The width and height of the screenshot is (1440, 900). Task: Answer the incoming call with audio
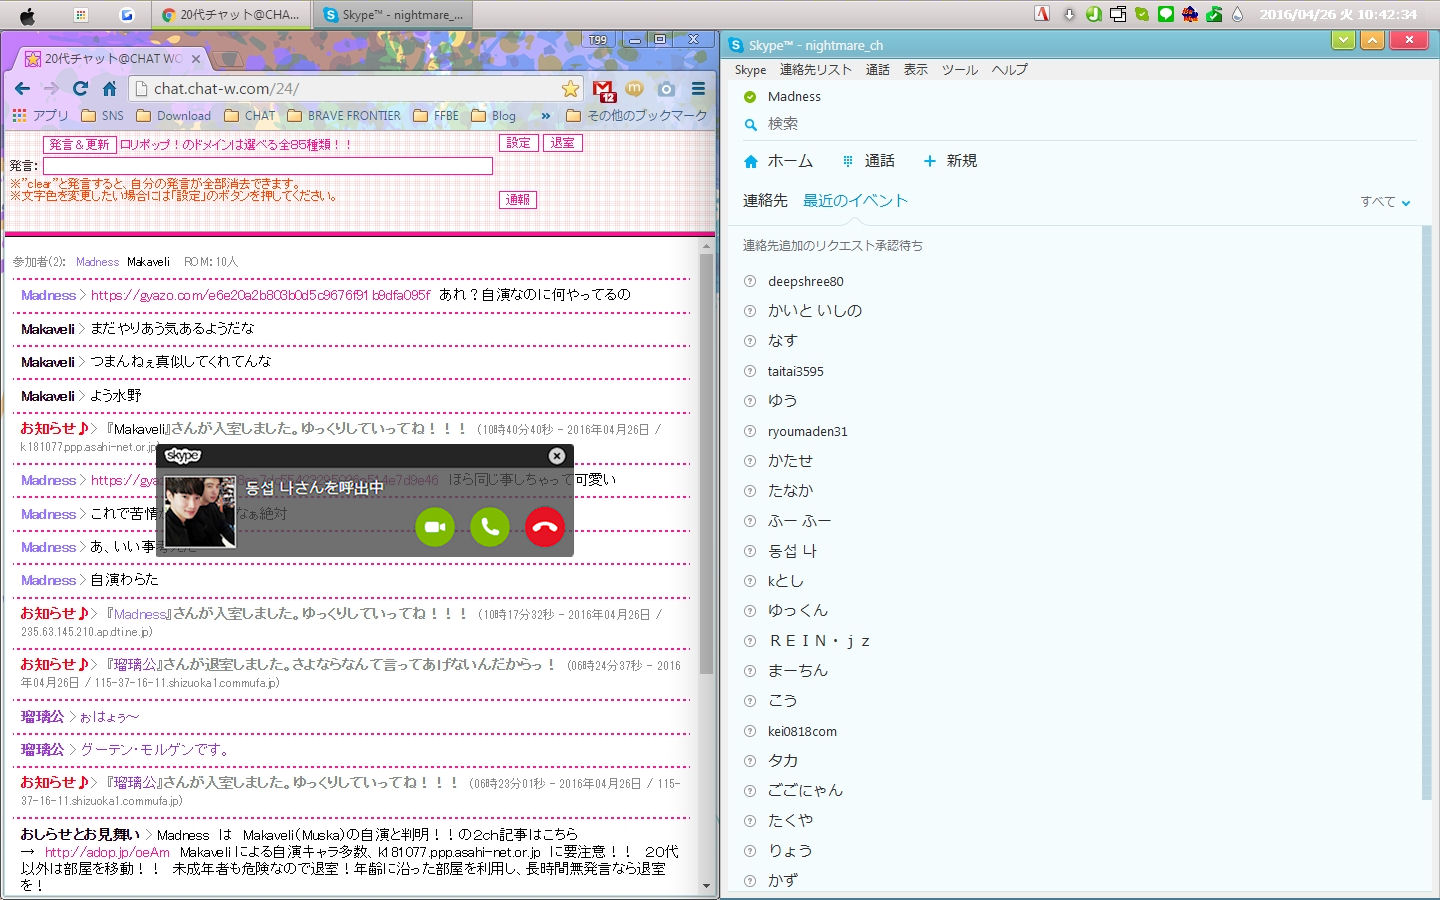490,527
